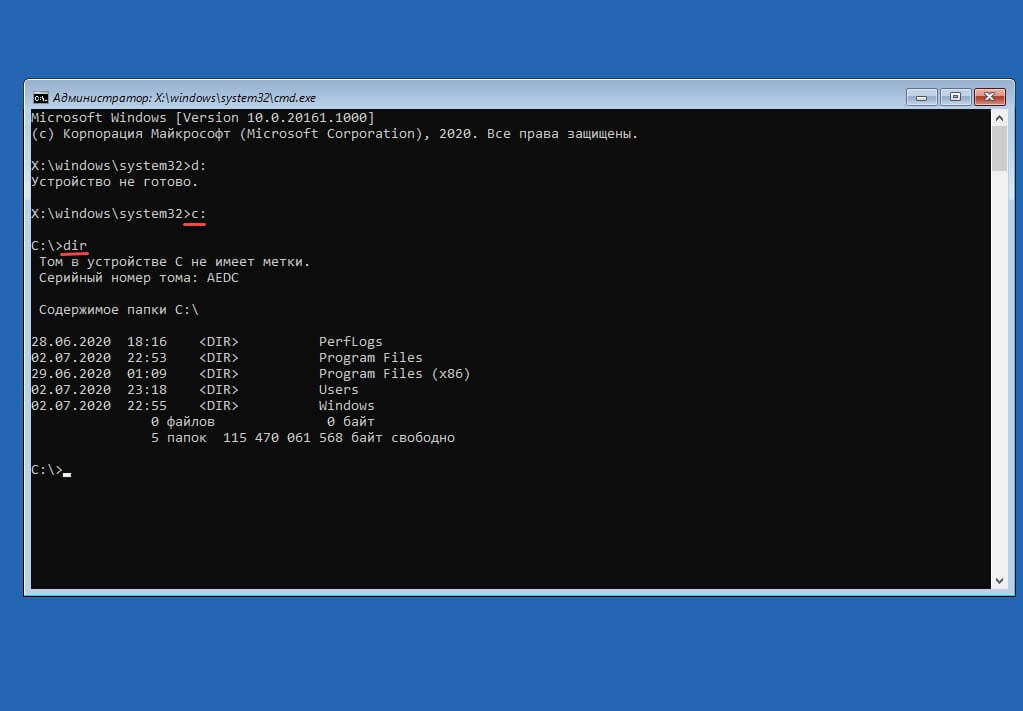Viewport: 1023px width, 711px height.
Task: Click the underlined dir command text
Action: (x=75, y=246)
